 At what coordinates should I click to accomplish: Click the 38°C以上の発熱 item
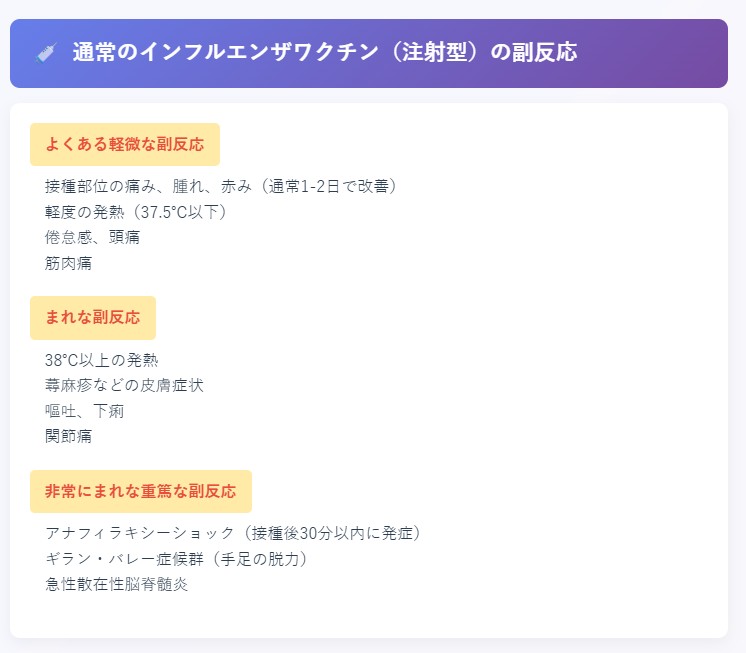pyautogui.click(x=101, y=360)
